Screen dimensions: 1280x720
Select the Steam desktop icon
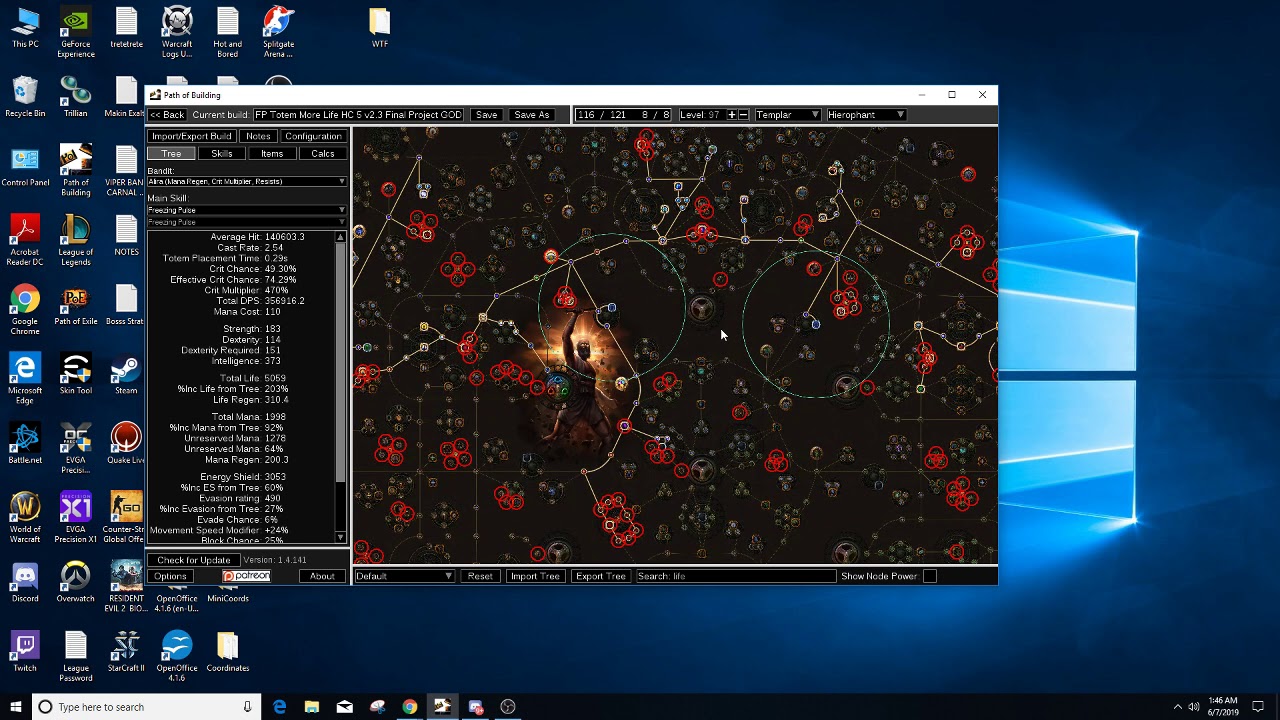click(126, 374)
